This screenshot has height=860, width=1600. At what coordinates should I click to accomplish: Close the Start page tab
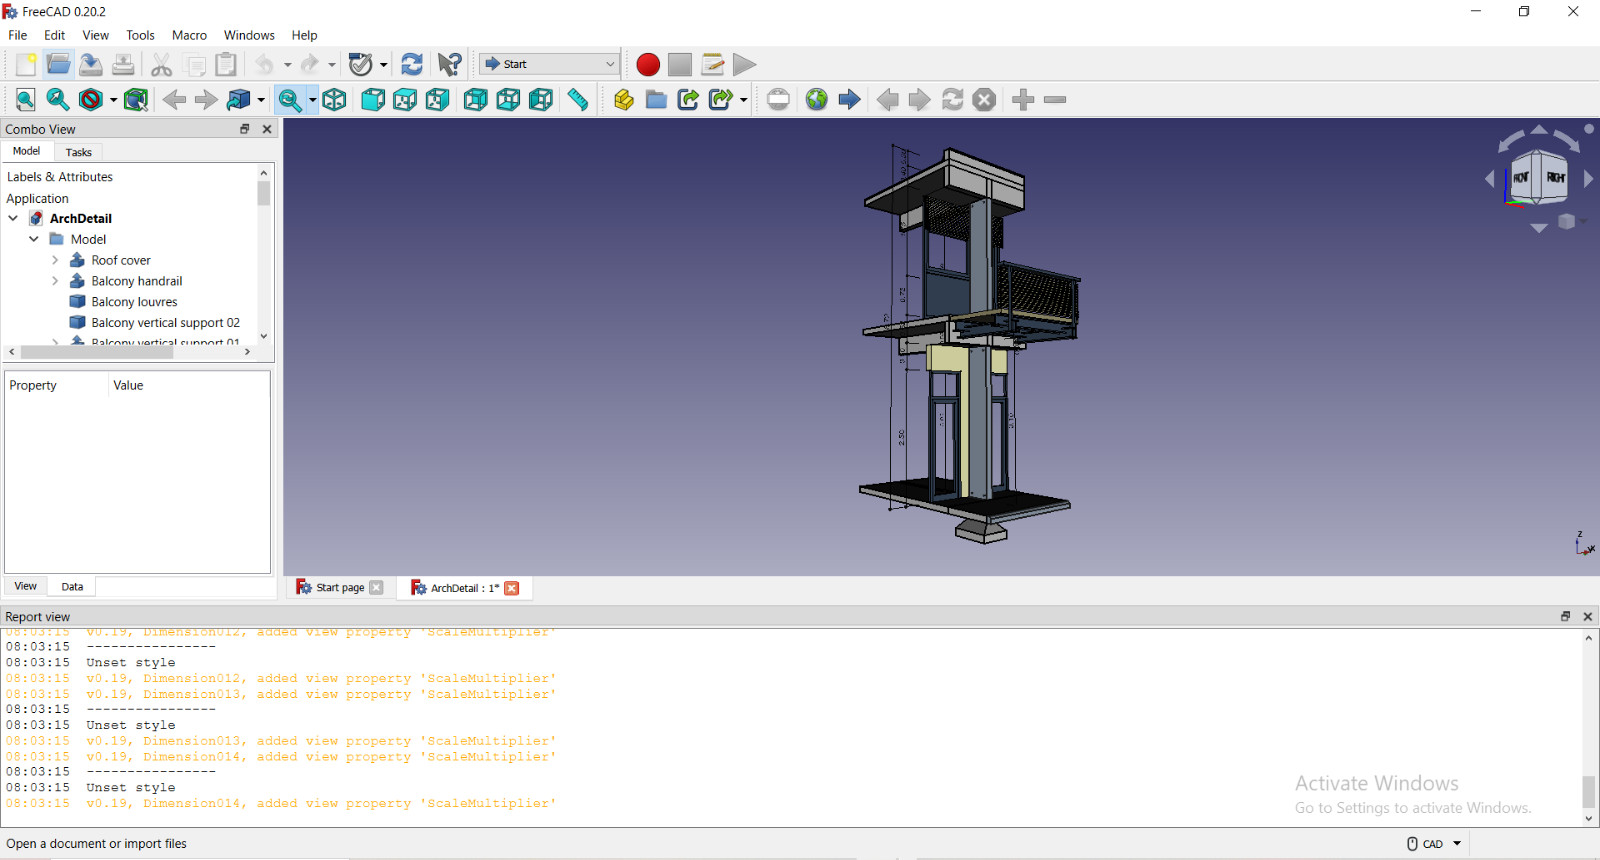coord(376,588)
